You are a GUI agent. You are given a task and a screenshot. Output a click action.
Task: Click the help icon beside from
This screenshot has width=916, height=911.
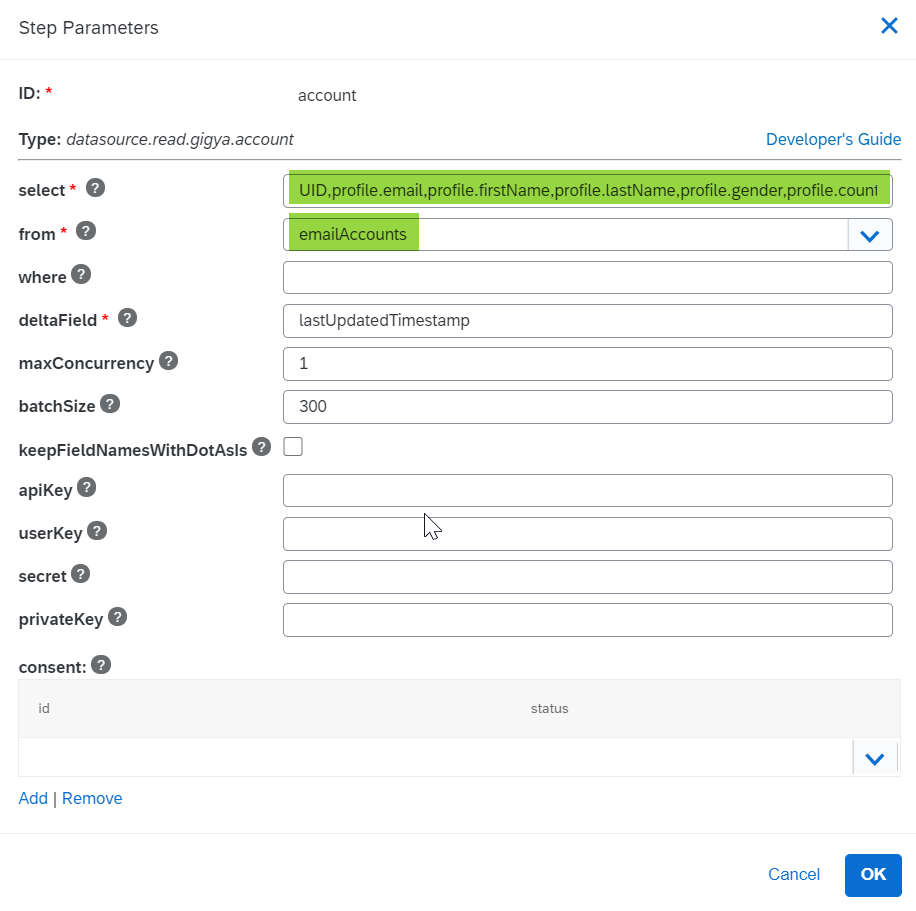[x=86, y=231]
